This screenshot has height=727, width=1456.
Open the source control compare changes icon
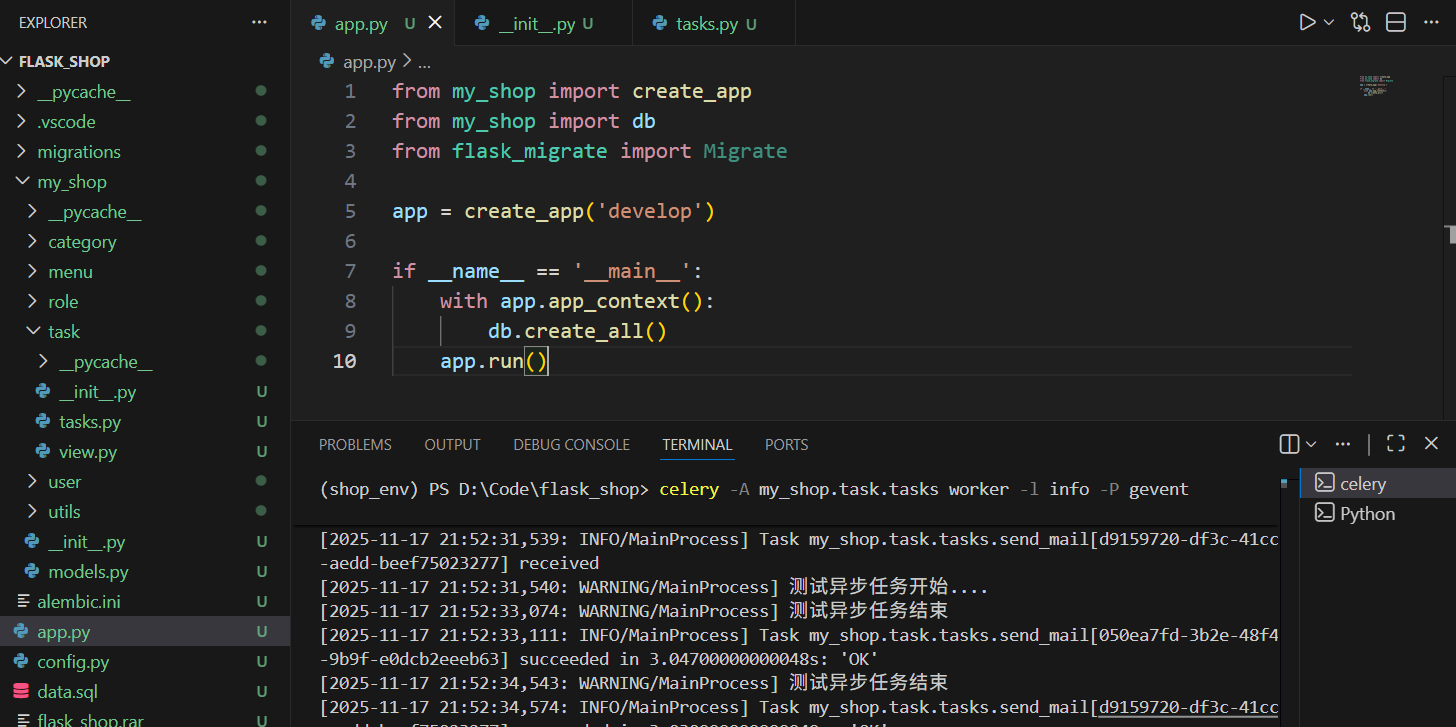[1360, 22]
